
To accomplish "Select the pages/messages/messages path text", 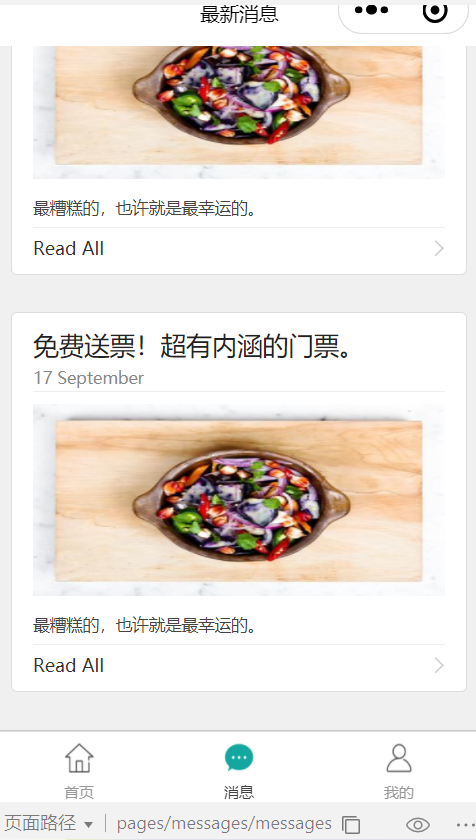I will tap(224, 824).
